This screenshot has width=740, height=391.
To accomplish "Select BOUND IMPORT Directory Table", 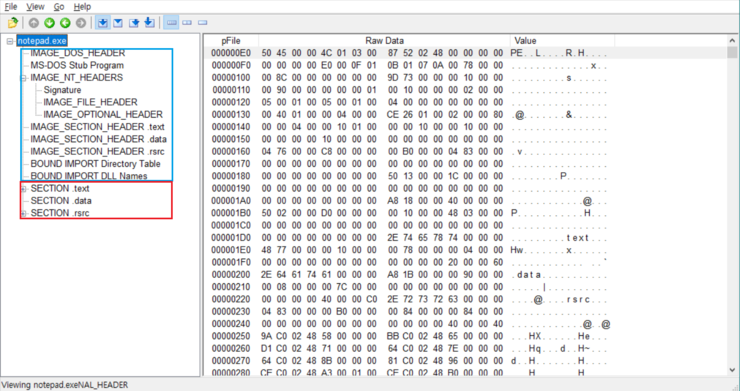I will click(x=95, y=163).
